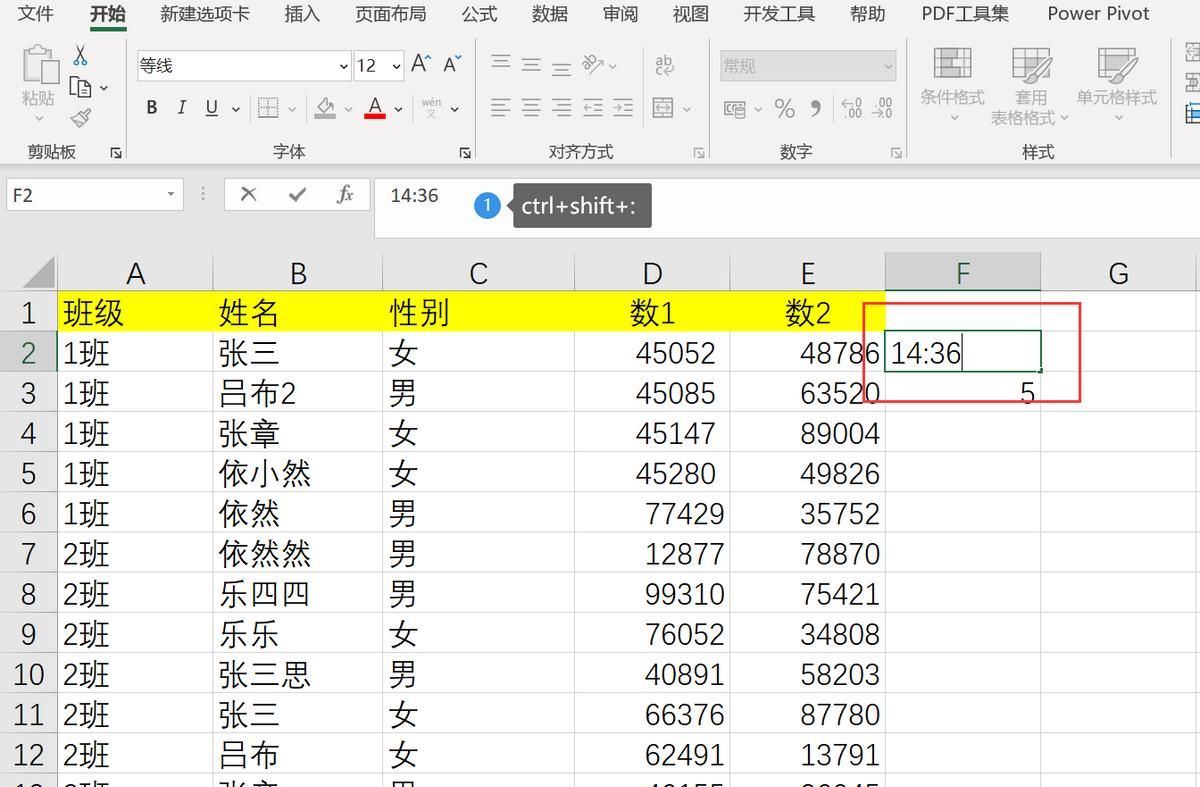Toggle italic formatting
The width and height of the screenshot is (1200, 787).
(x=182, y=108)
